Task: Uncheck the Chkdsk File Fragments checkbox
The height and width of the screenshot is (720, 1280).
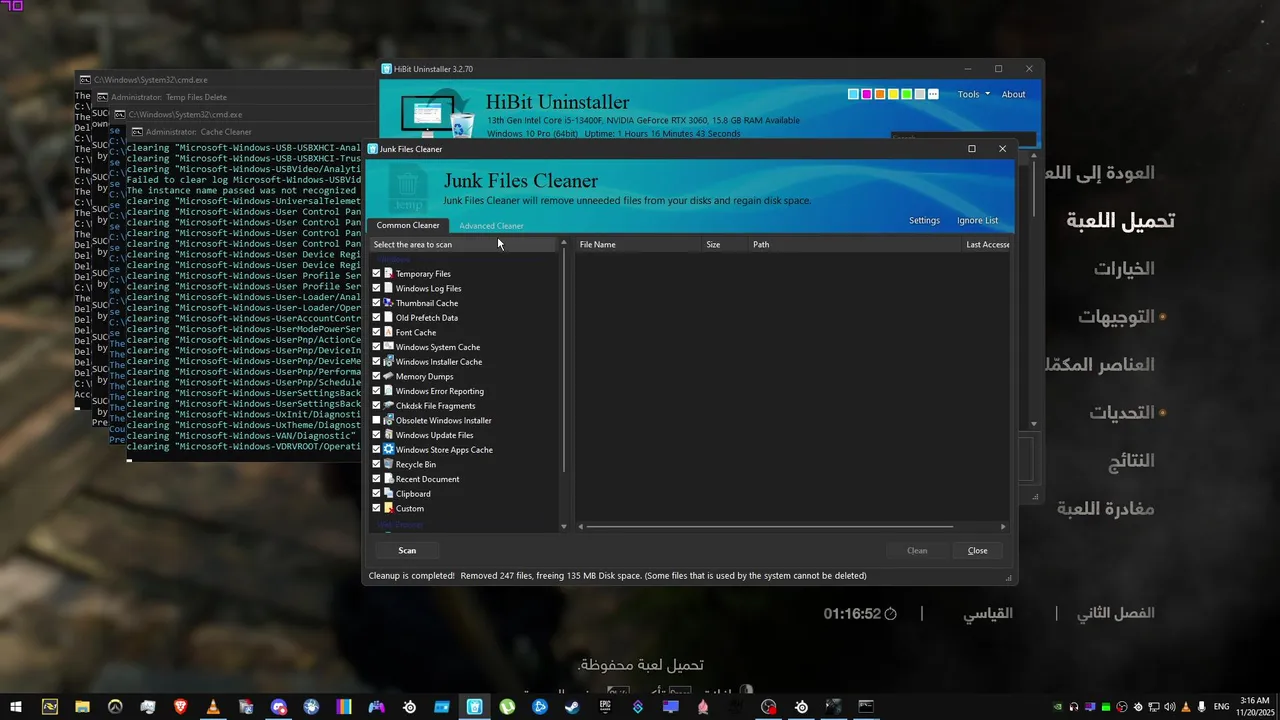Action: 376,405
